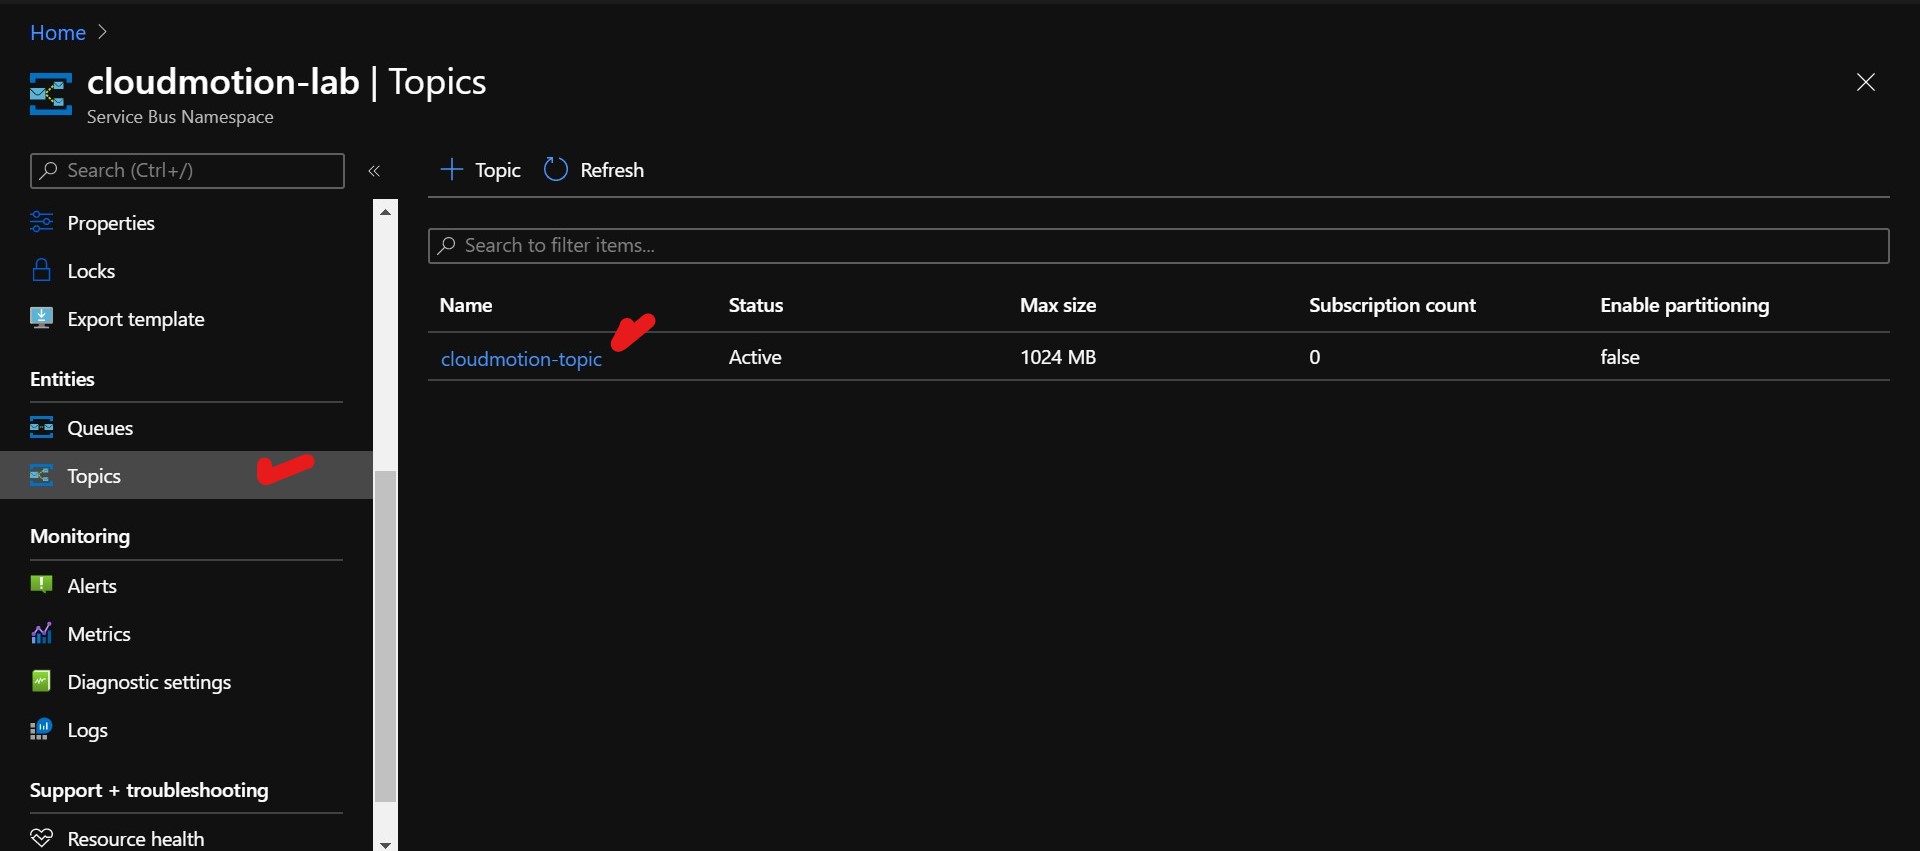1920x851 pixels.
Task: Click the Queues icon in sidebar
Action: [x=41, y=427]
